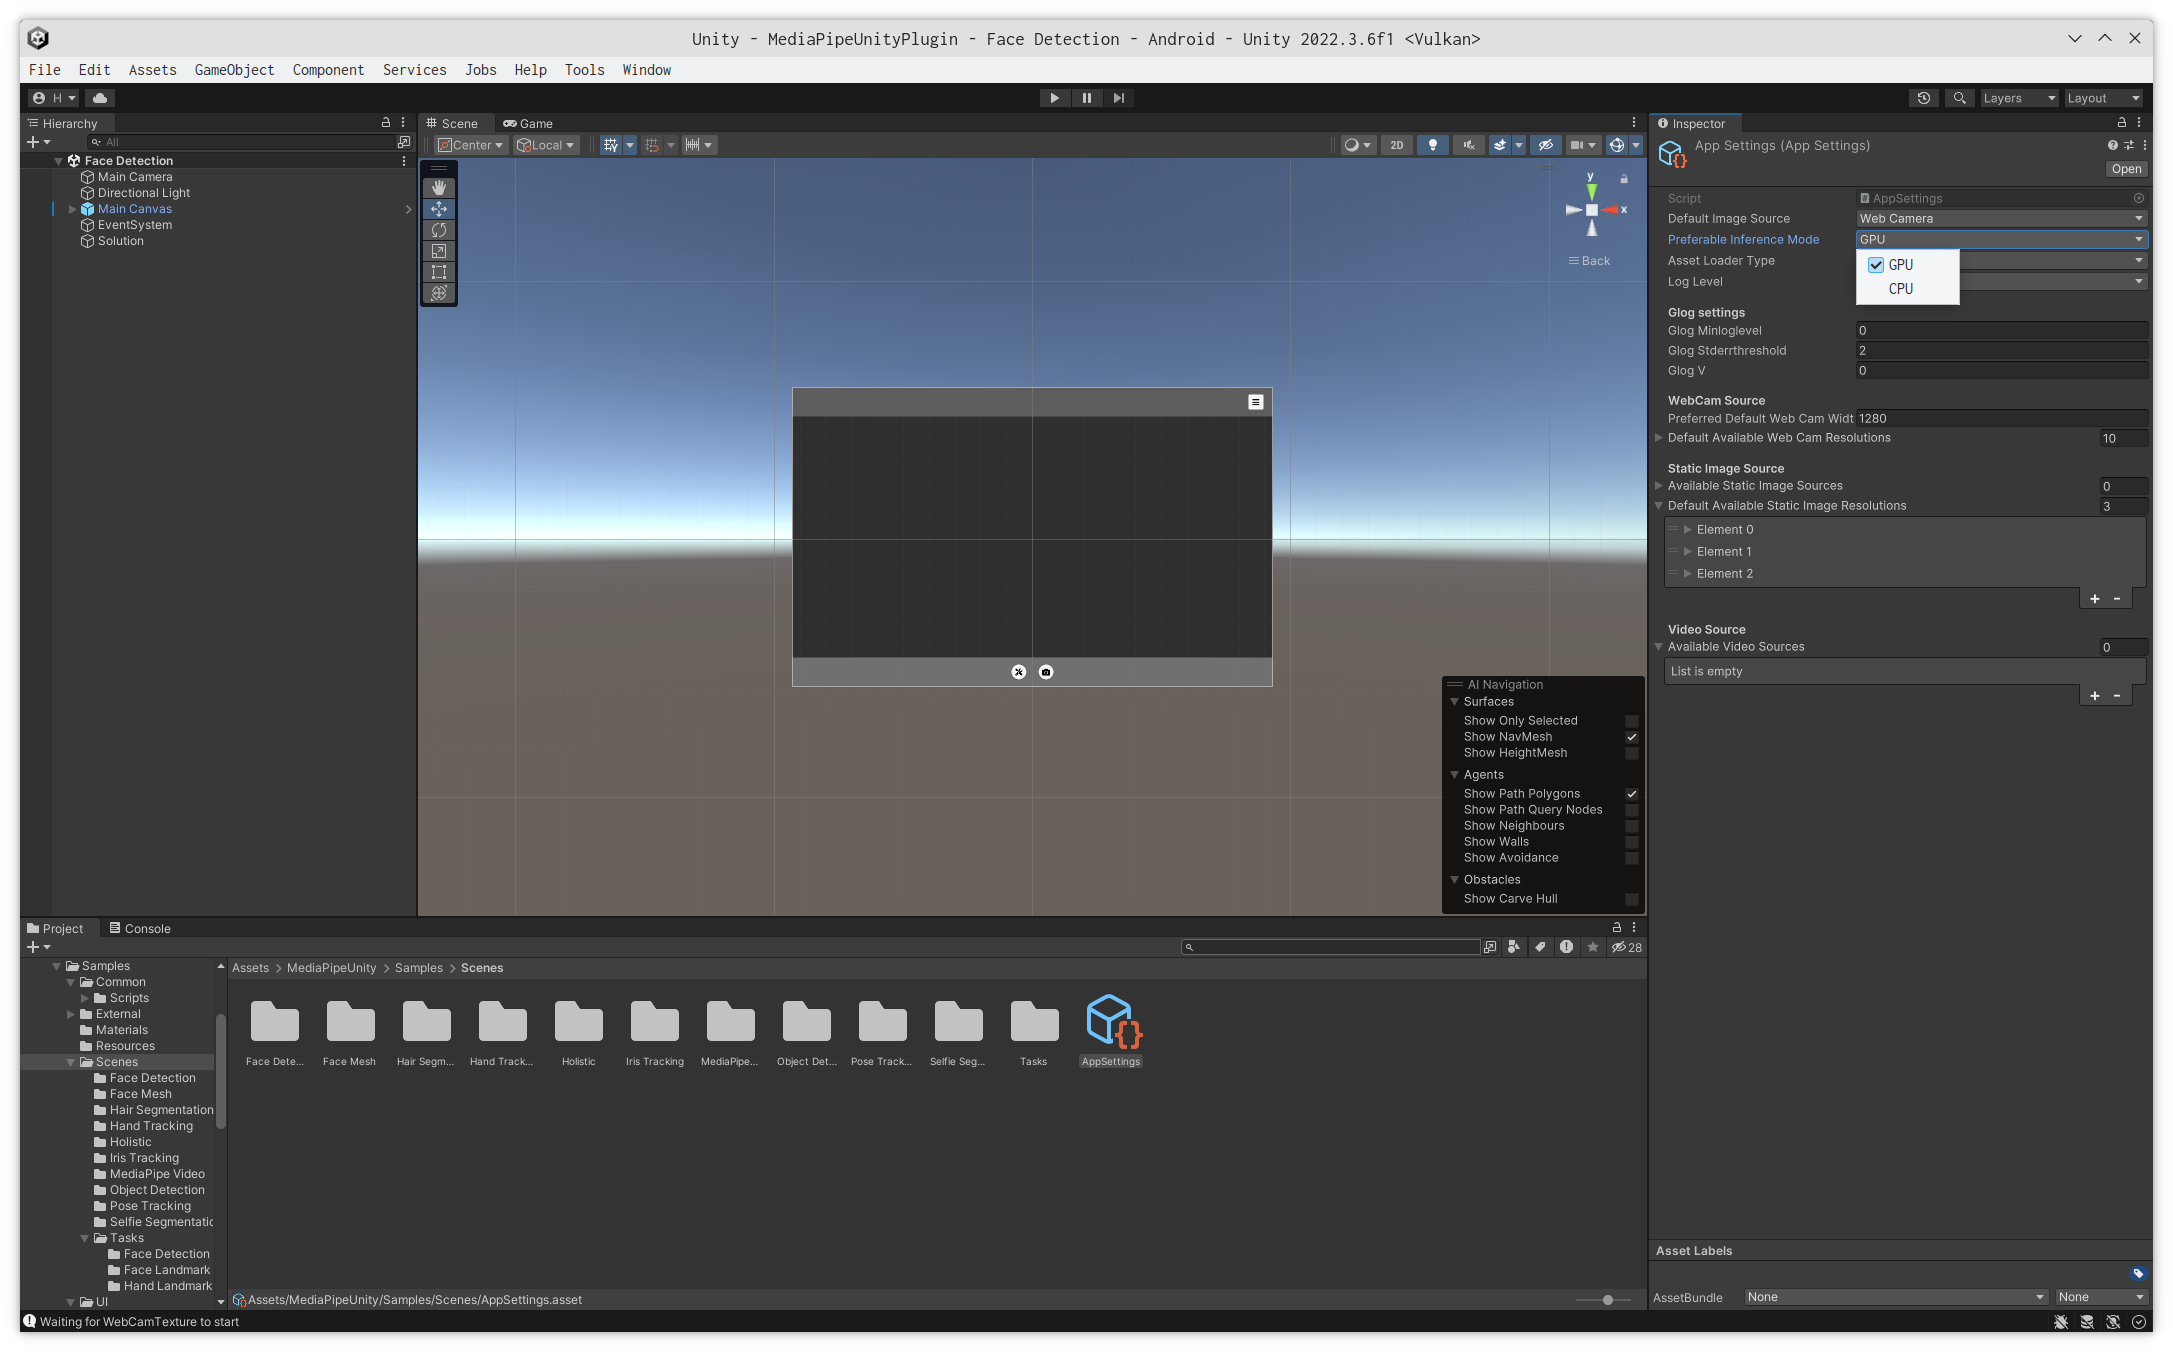Click the grid snapping icon
2173x1352 pixels.
pos(652,145)
